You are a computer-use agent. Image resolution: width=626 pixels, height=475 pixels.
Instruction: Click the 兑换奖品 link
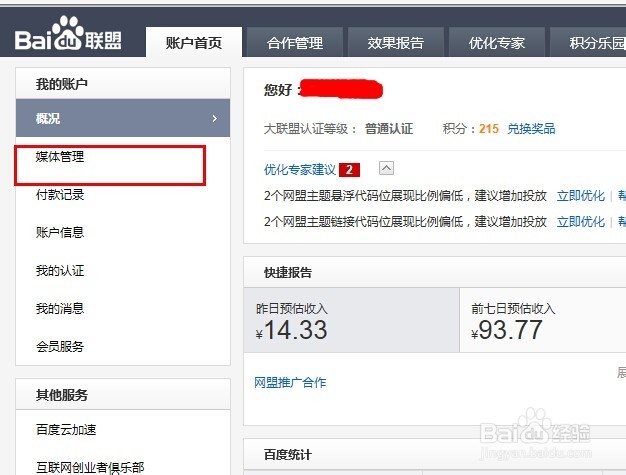[531, 129]
